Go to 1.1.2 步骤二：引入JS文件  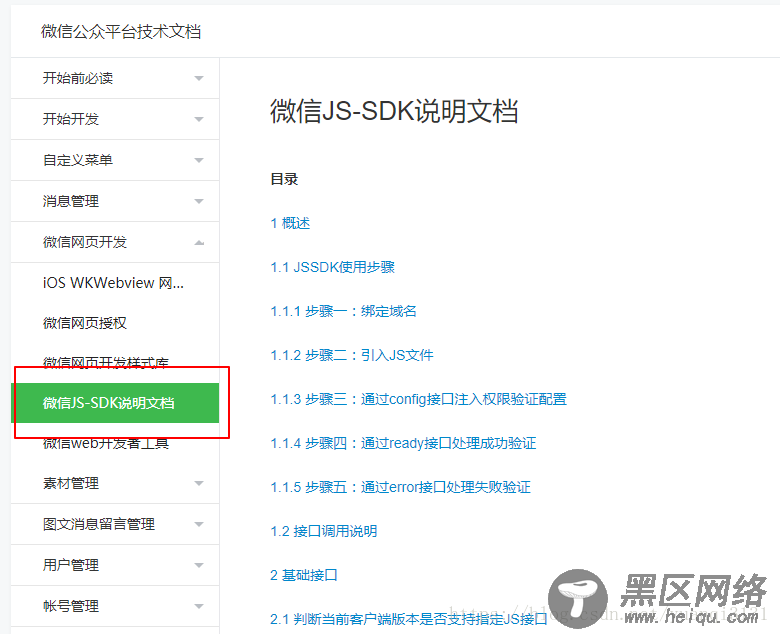click(x=352, y=355)
